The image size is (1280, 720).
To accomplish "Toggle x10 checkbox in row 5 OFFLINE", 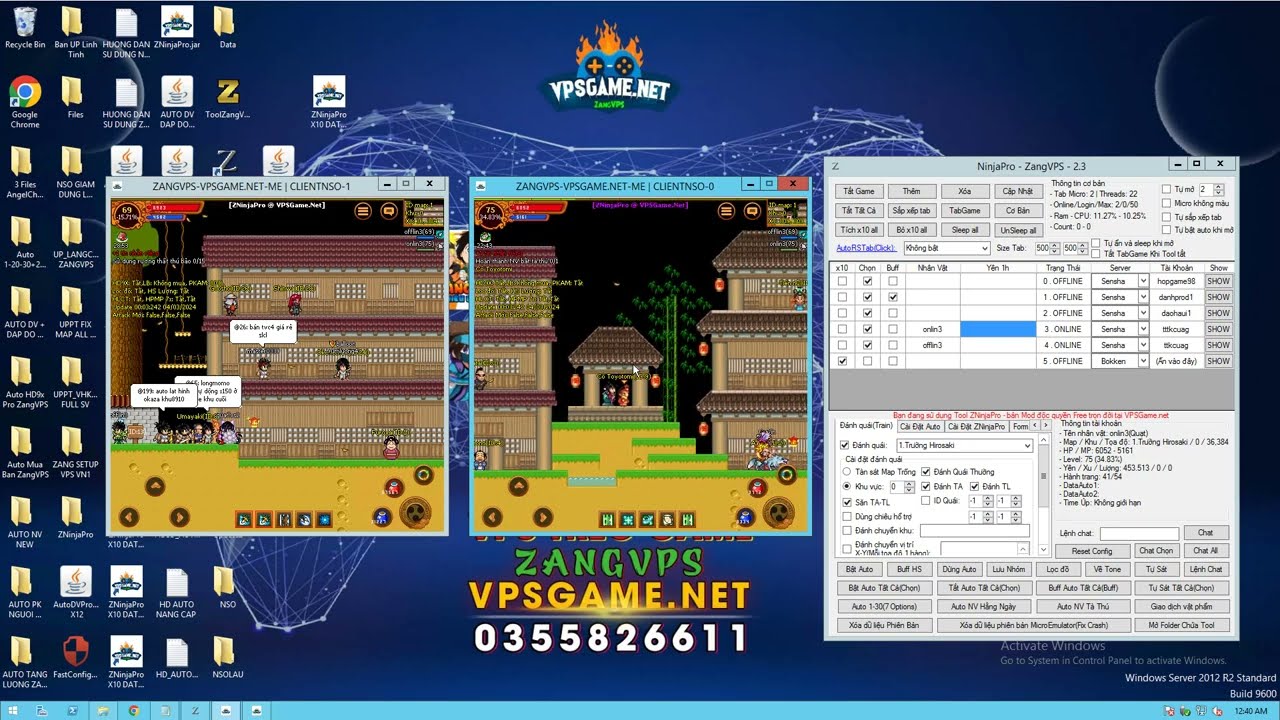I will click(842, 361).
